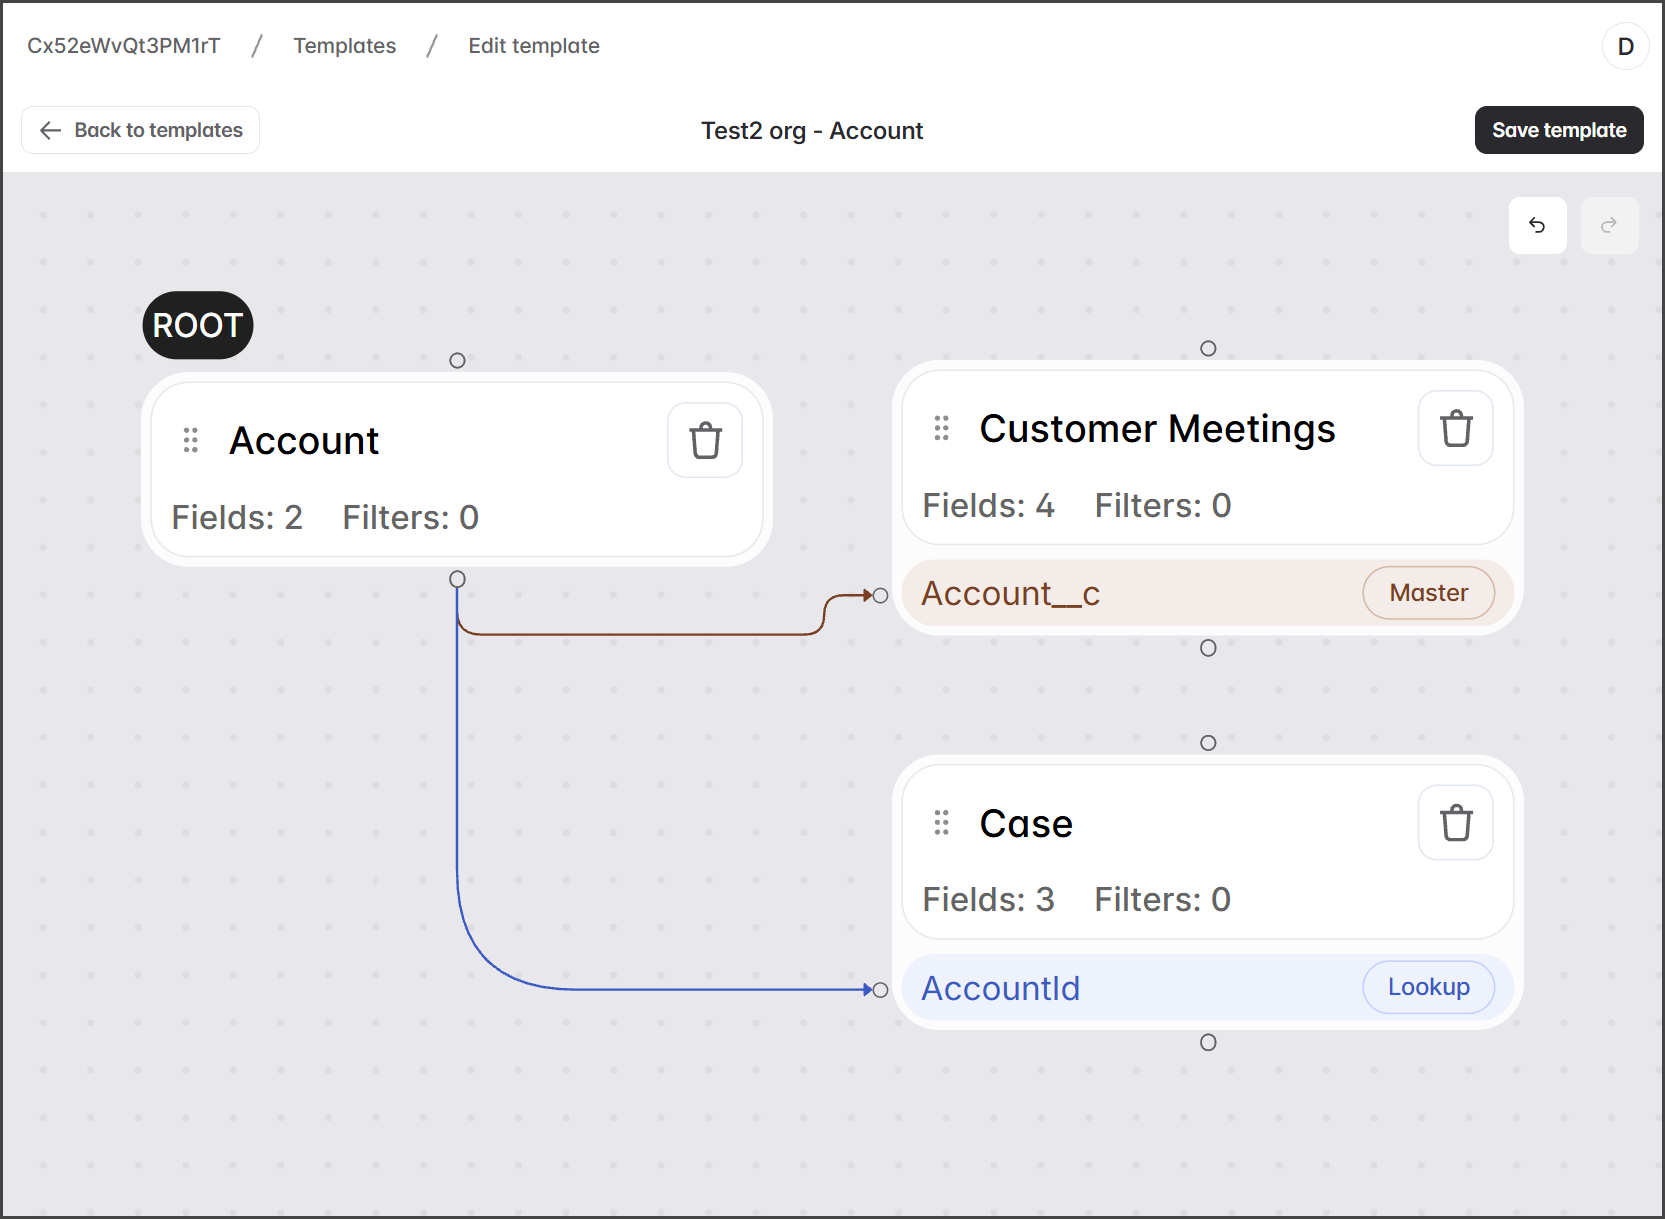Grab the Account node drag handle
Viewport: 1665px width, 1219px height.
coord(191,440)
